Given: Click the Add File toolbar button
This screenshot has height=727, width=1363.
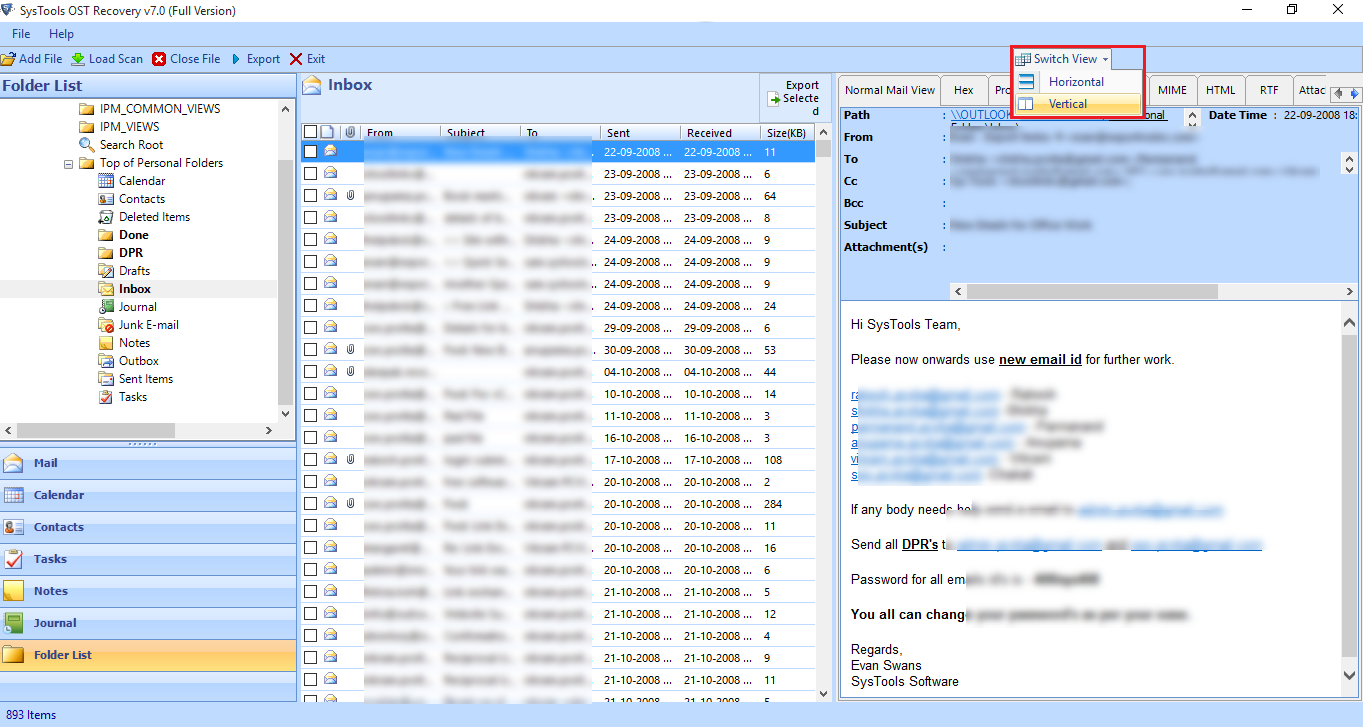Looking at the screenshot, I should [32, 59].
